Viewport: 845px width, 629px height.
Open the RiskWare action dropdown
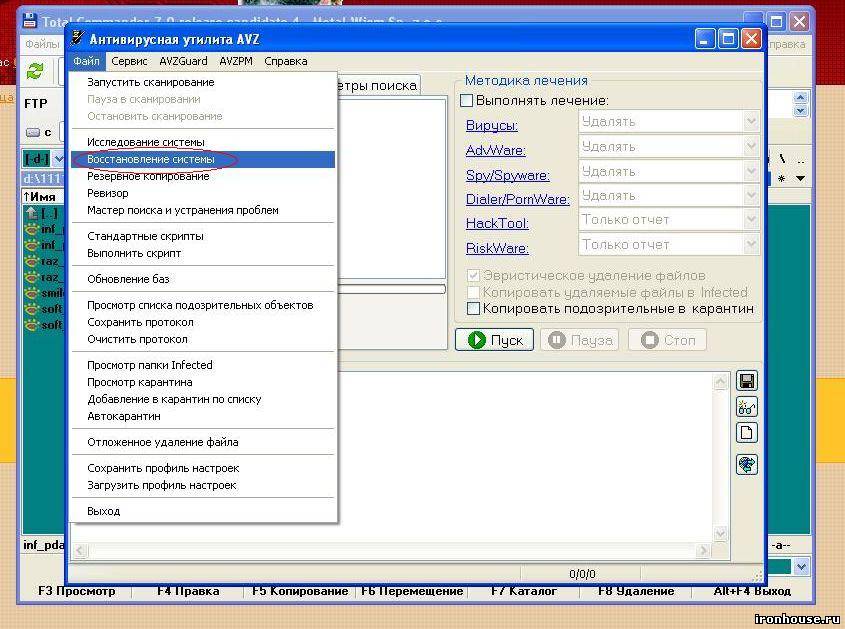coord(751,245)
